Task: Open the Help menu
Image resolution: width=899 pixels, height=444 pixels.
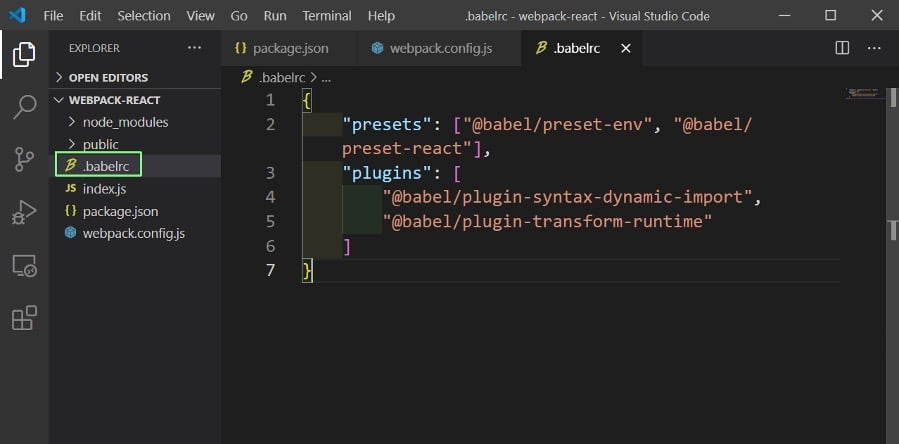Action: point(381,16)
